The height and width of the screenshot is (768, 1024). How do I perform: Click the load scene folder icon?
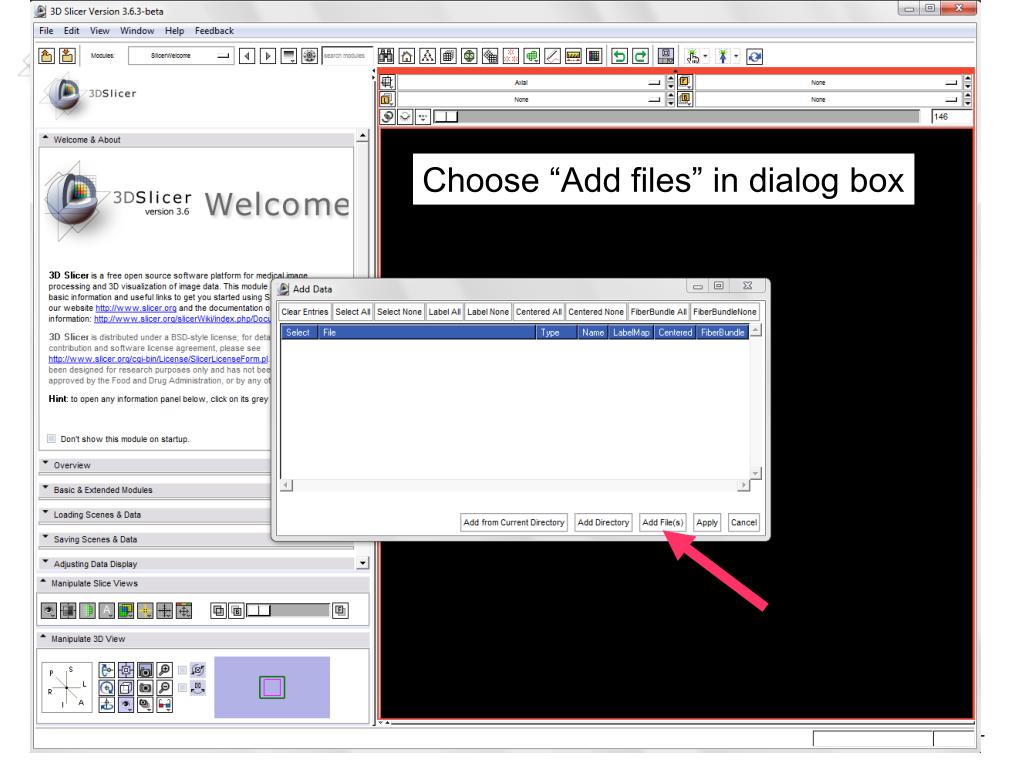click(46, 56)
